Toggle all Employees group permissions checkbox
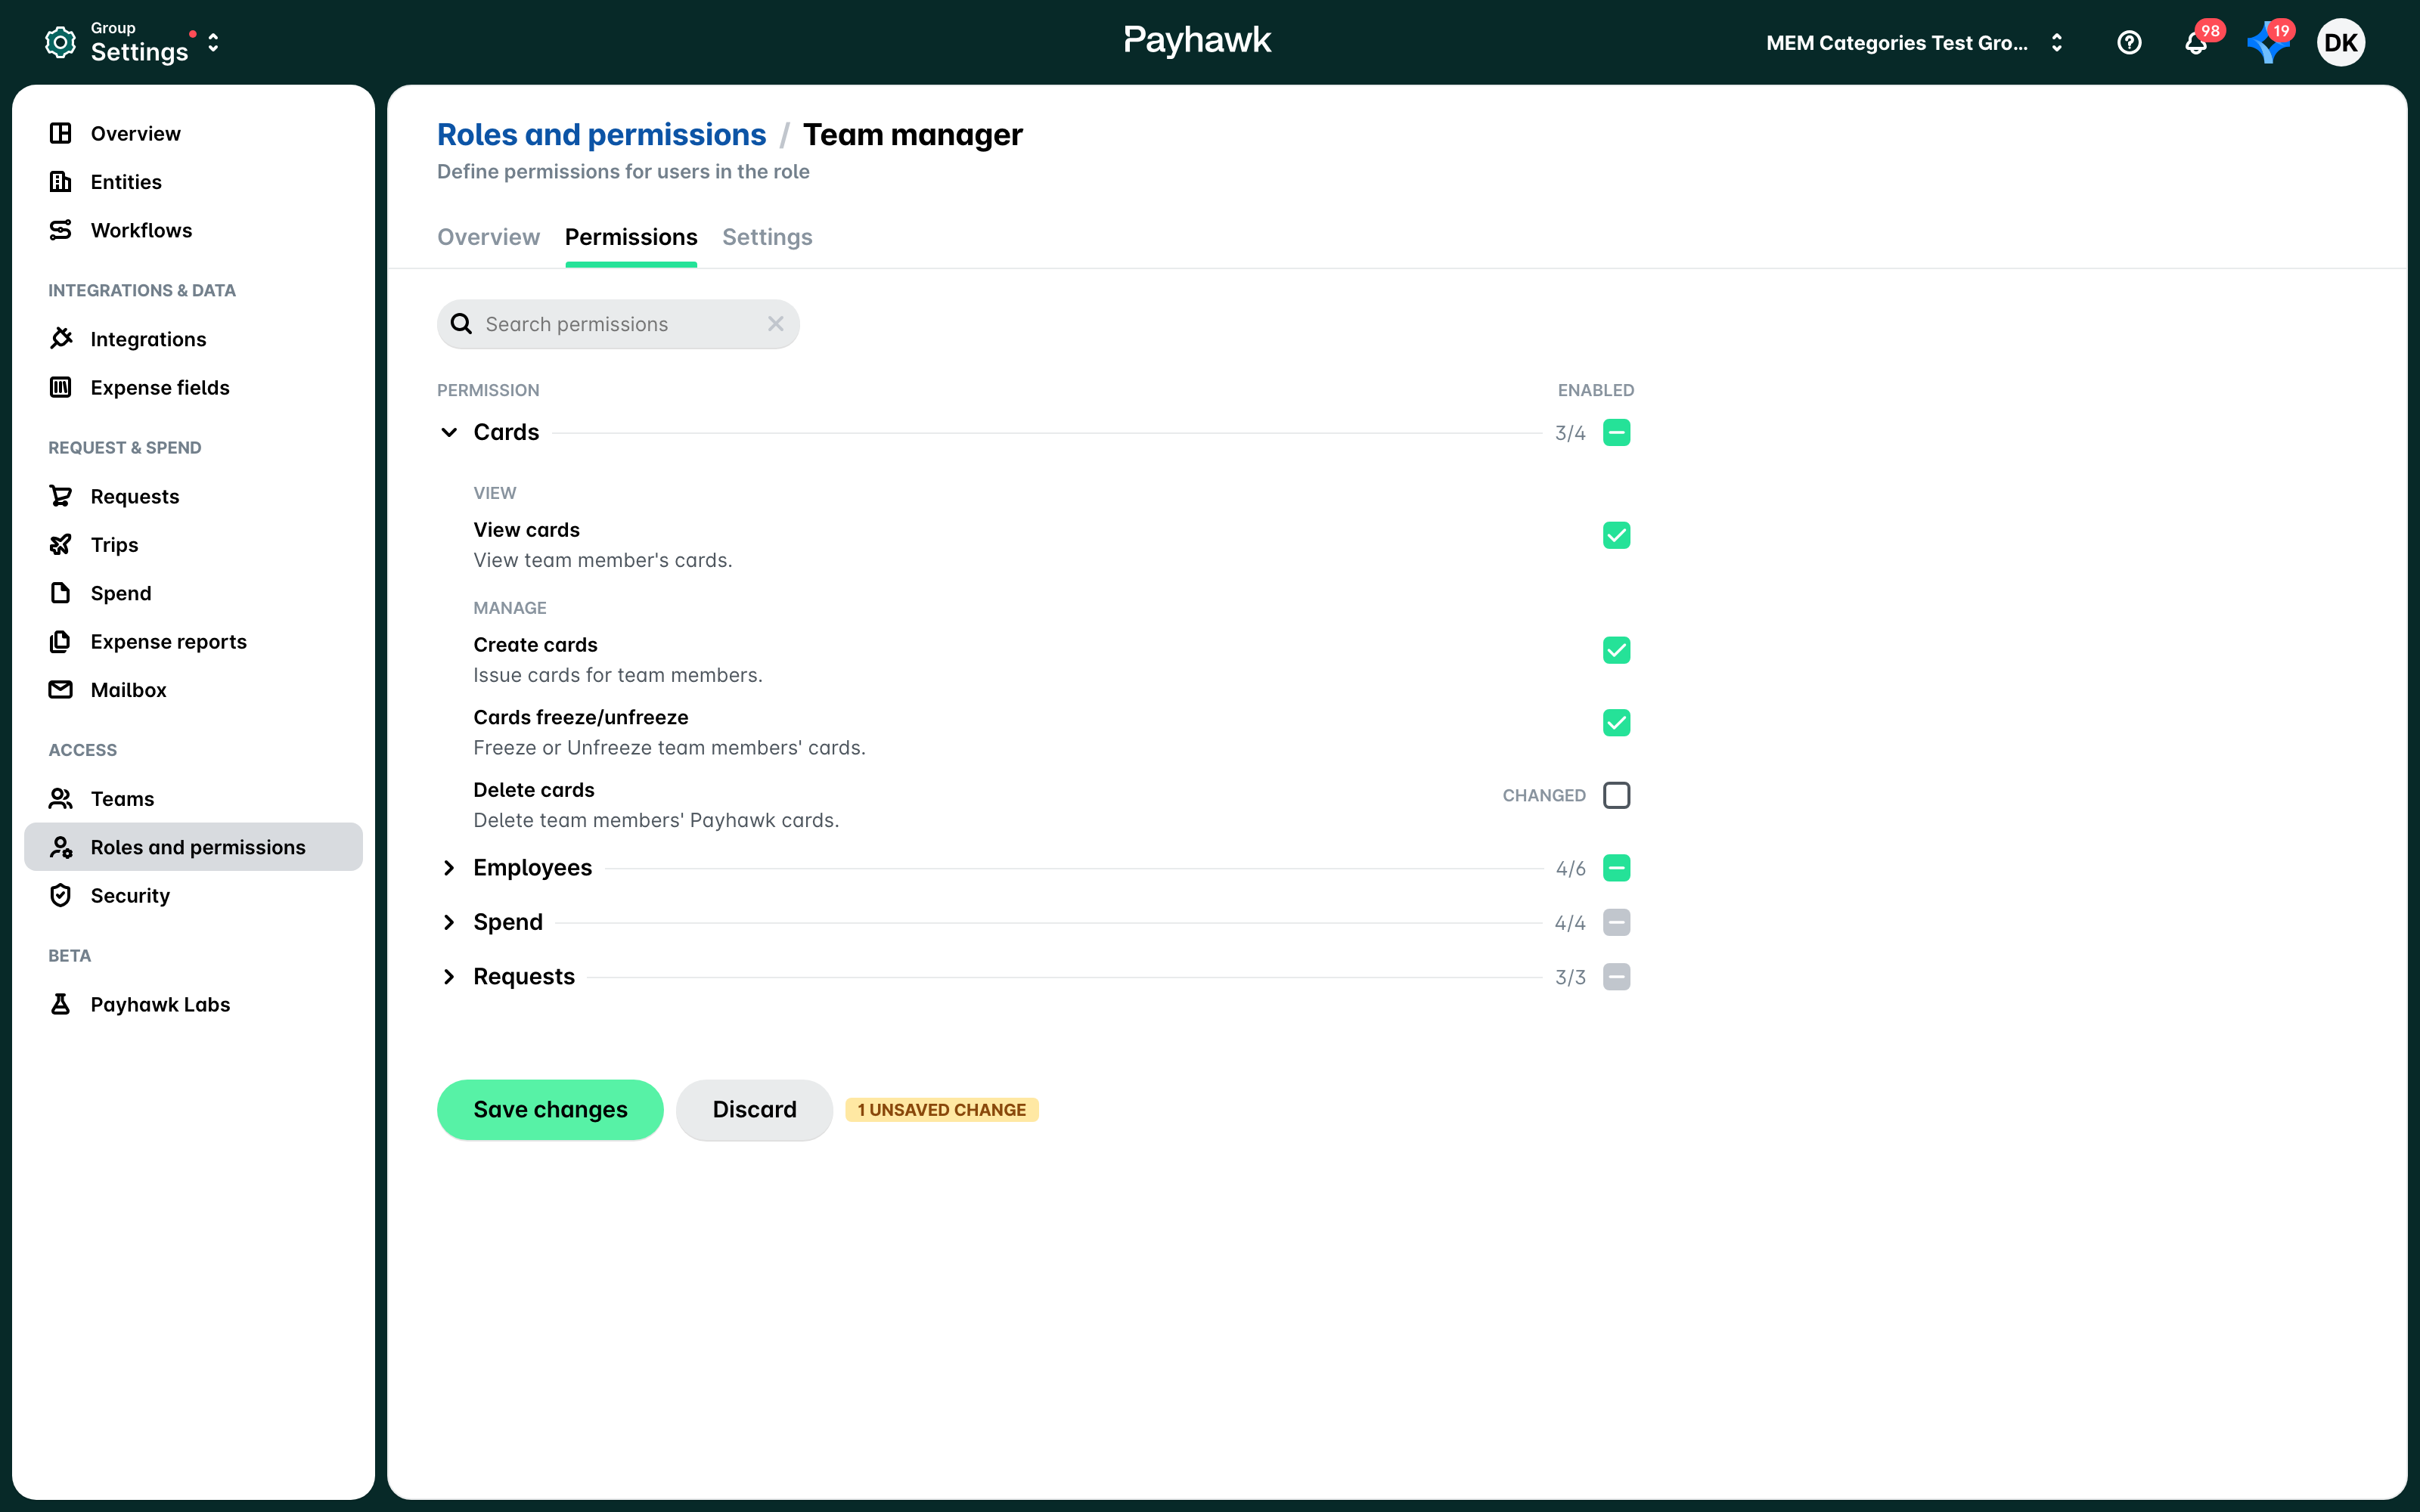The width and height of the screenshot is (2420, 1512). tap(1616, 868)
